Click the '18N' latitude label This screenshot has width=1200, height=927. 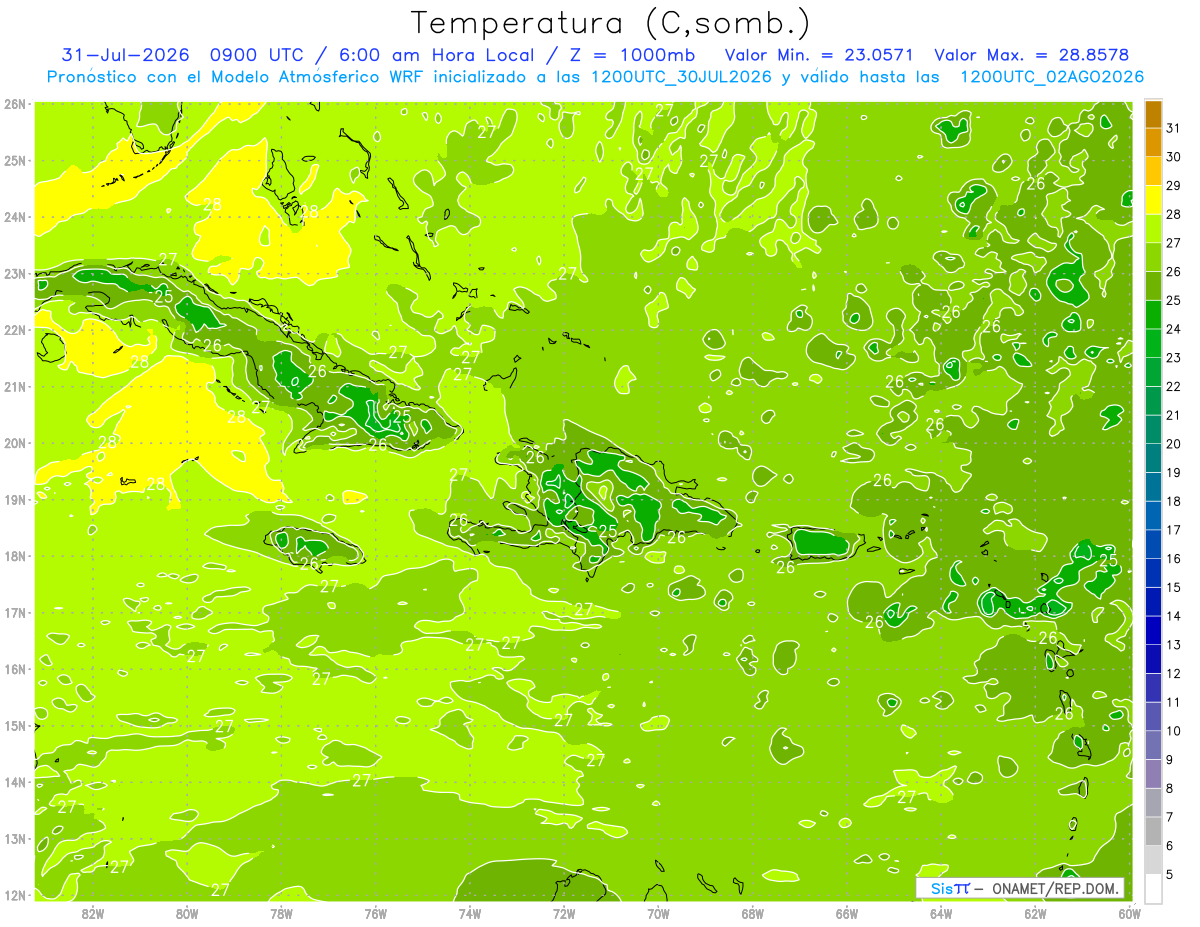pyautogui.click(x=15, y=556)
